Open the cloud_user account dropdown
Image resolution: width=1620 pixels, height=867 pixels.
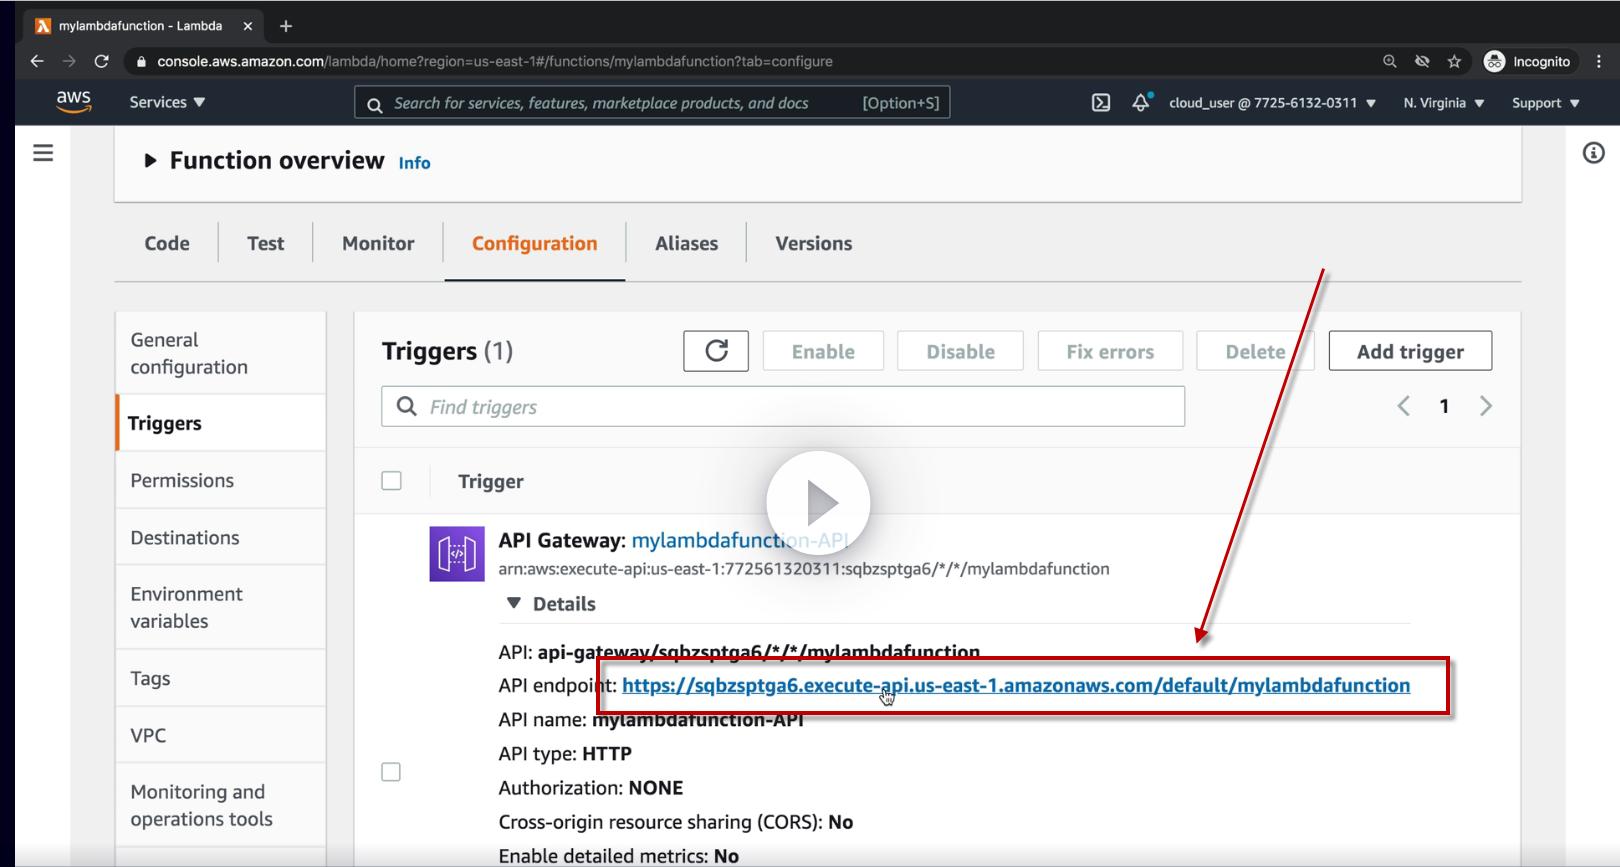click(x=1272, y=103)
